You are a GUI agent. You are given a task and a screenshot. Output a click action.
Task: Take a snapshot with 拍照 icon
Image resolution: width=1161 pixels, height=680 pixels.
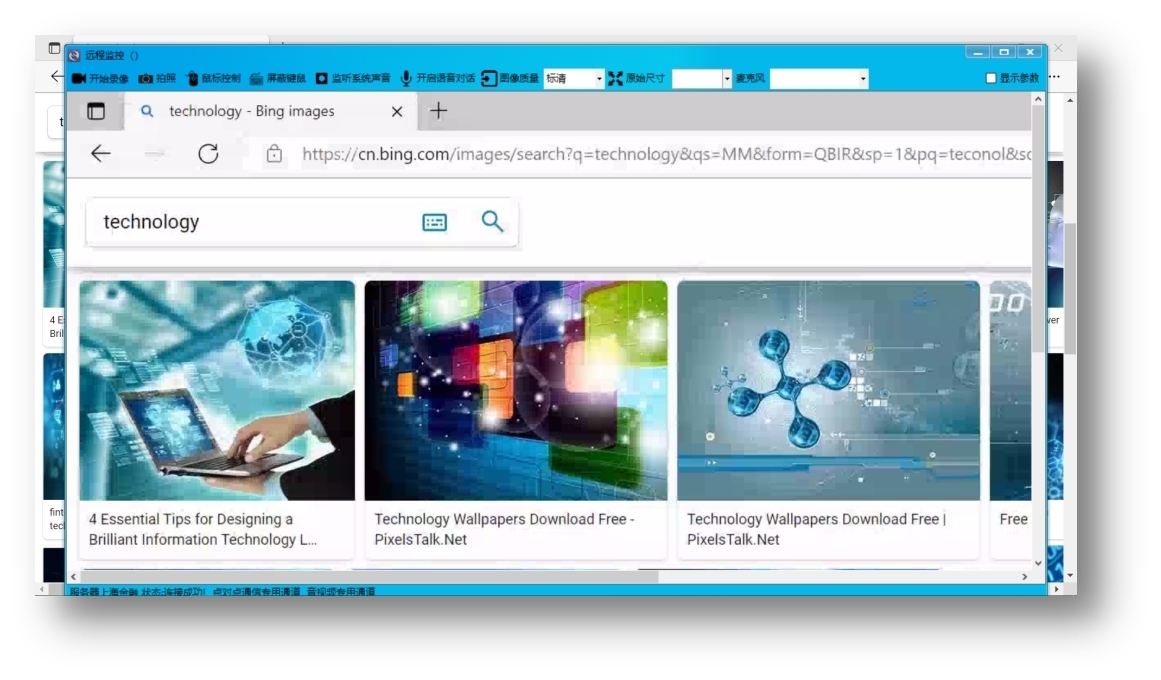pos(145,78)
